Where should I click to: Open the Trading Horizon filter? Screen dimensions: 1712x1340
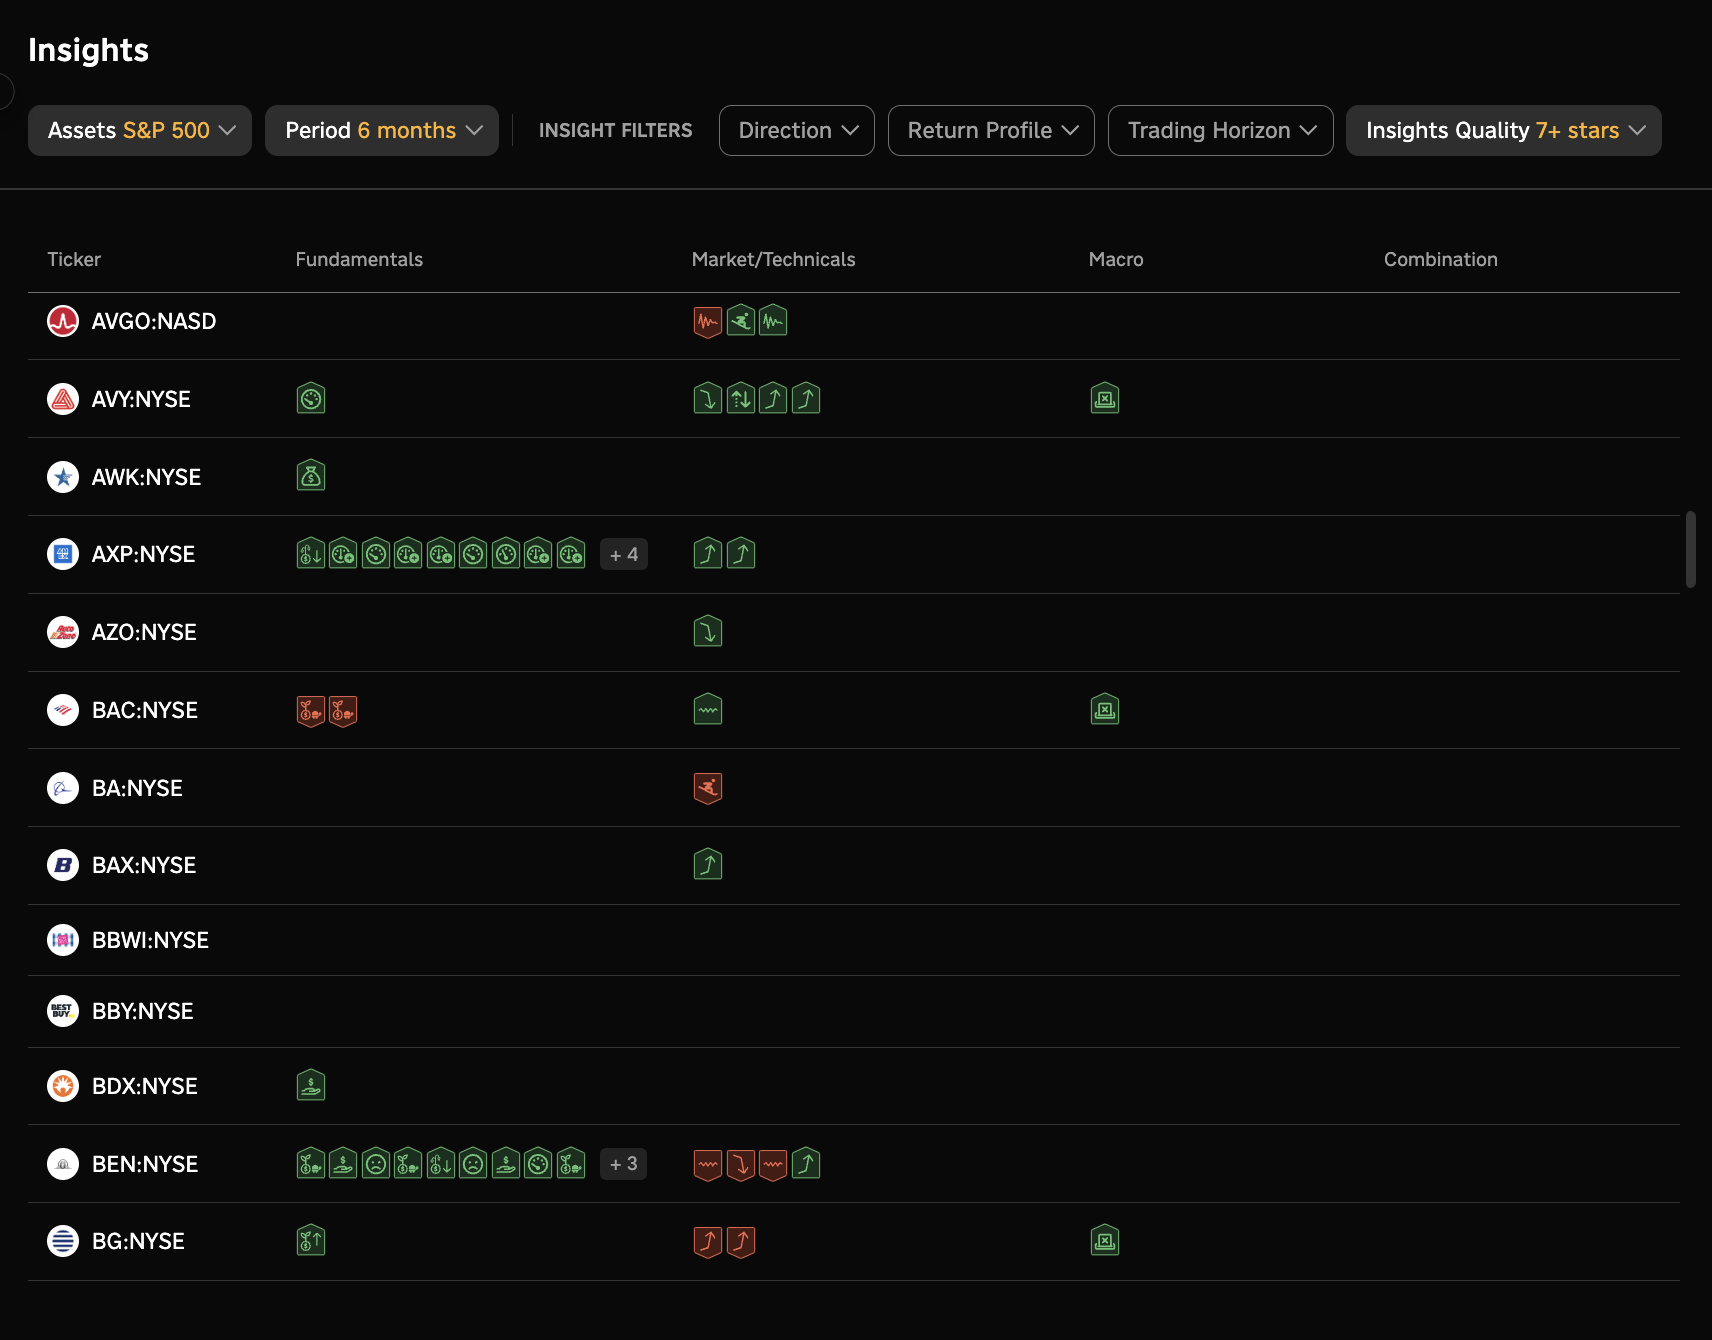click(x=1221, y=130)
